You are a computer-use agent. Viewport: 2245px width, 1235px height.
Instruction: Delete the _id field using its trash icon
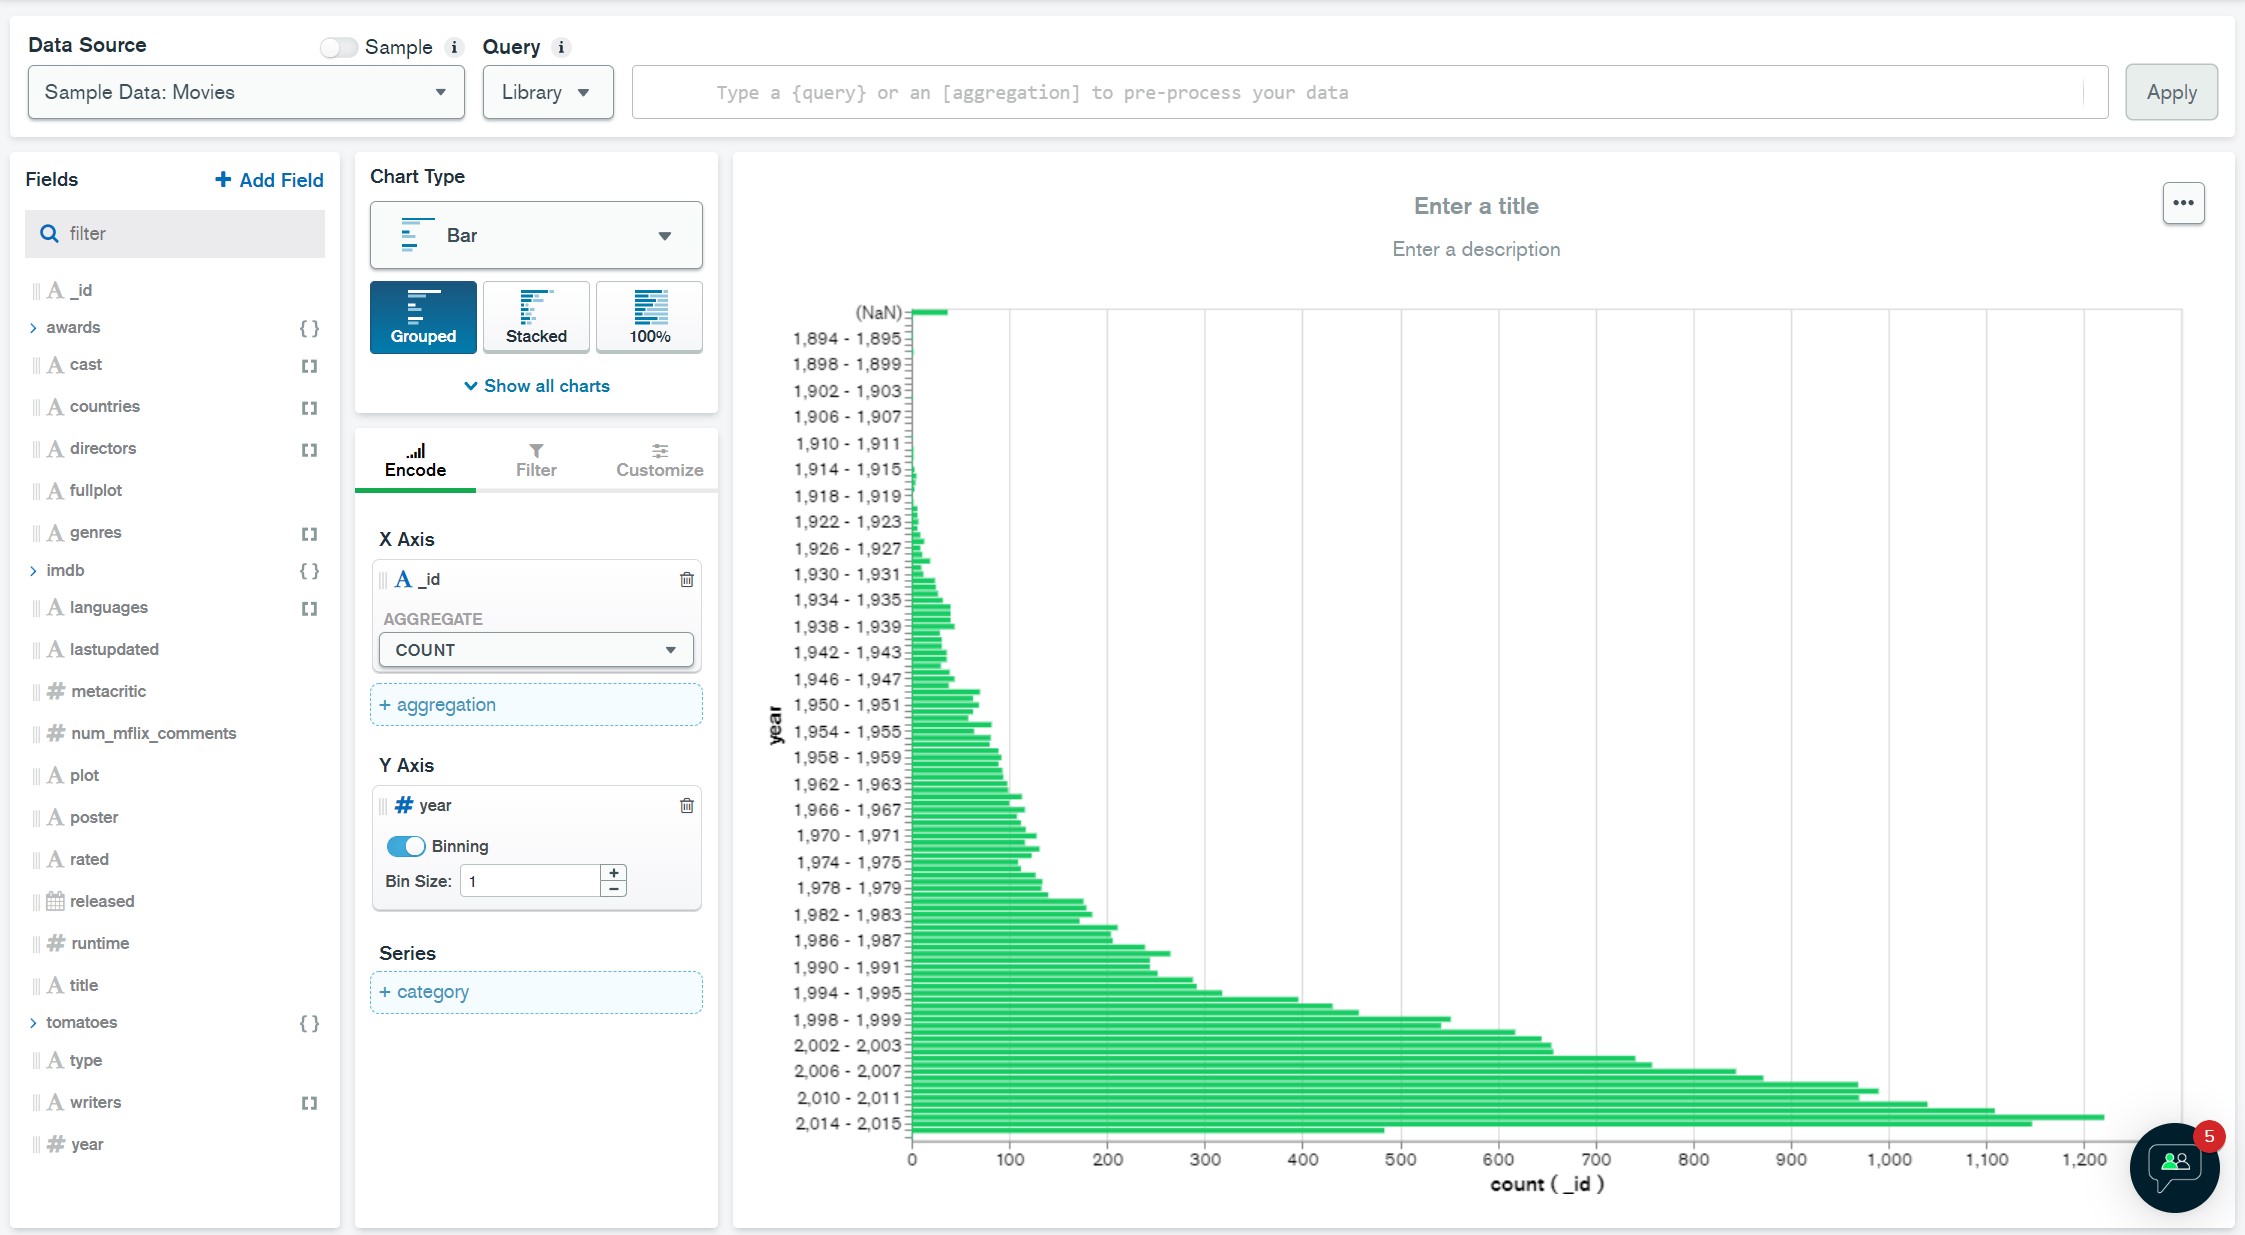pyautogui.click(x=687, y=579)
